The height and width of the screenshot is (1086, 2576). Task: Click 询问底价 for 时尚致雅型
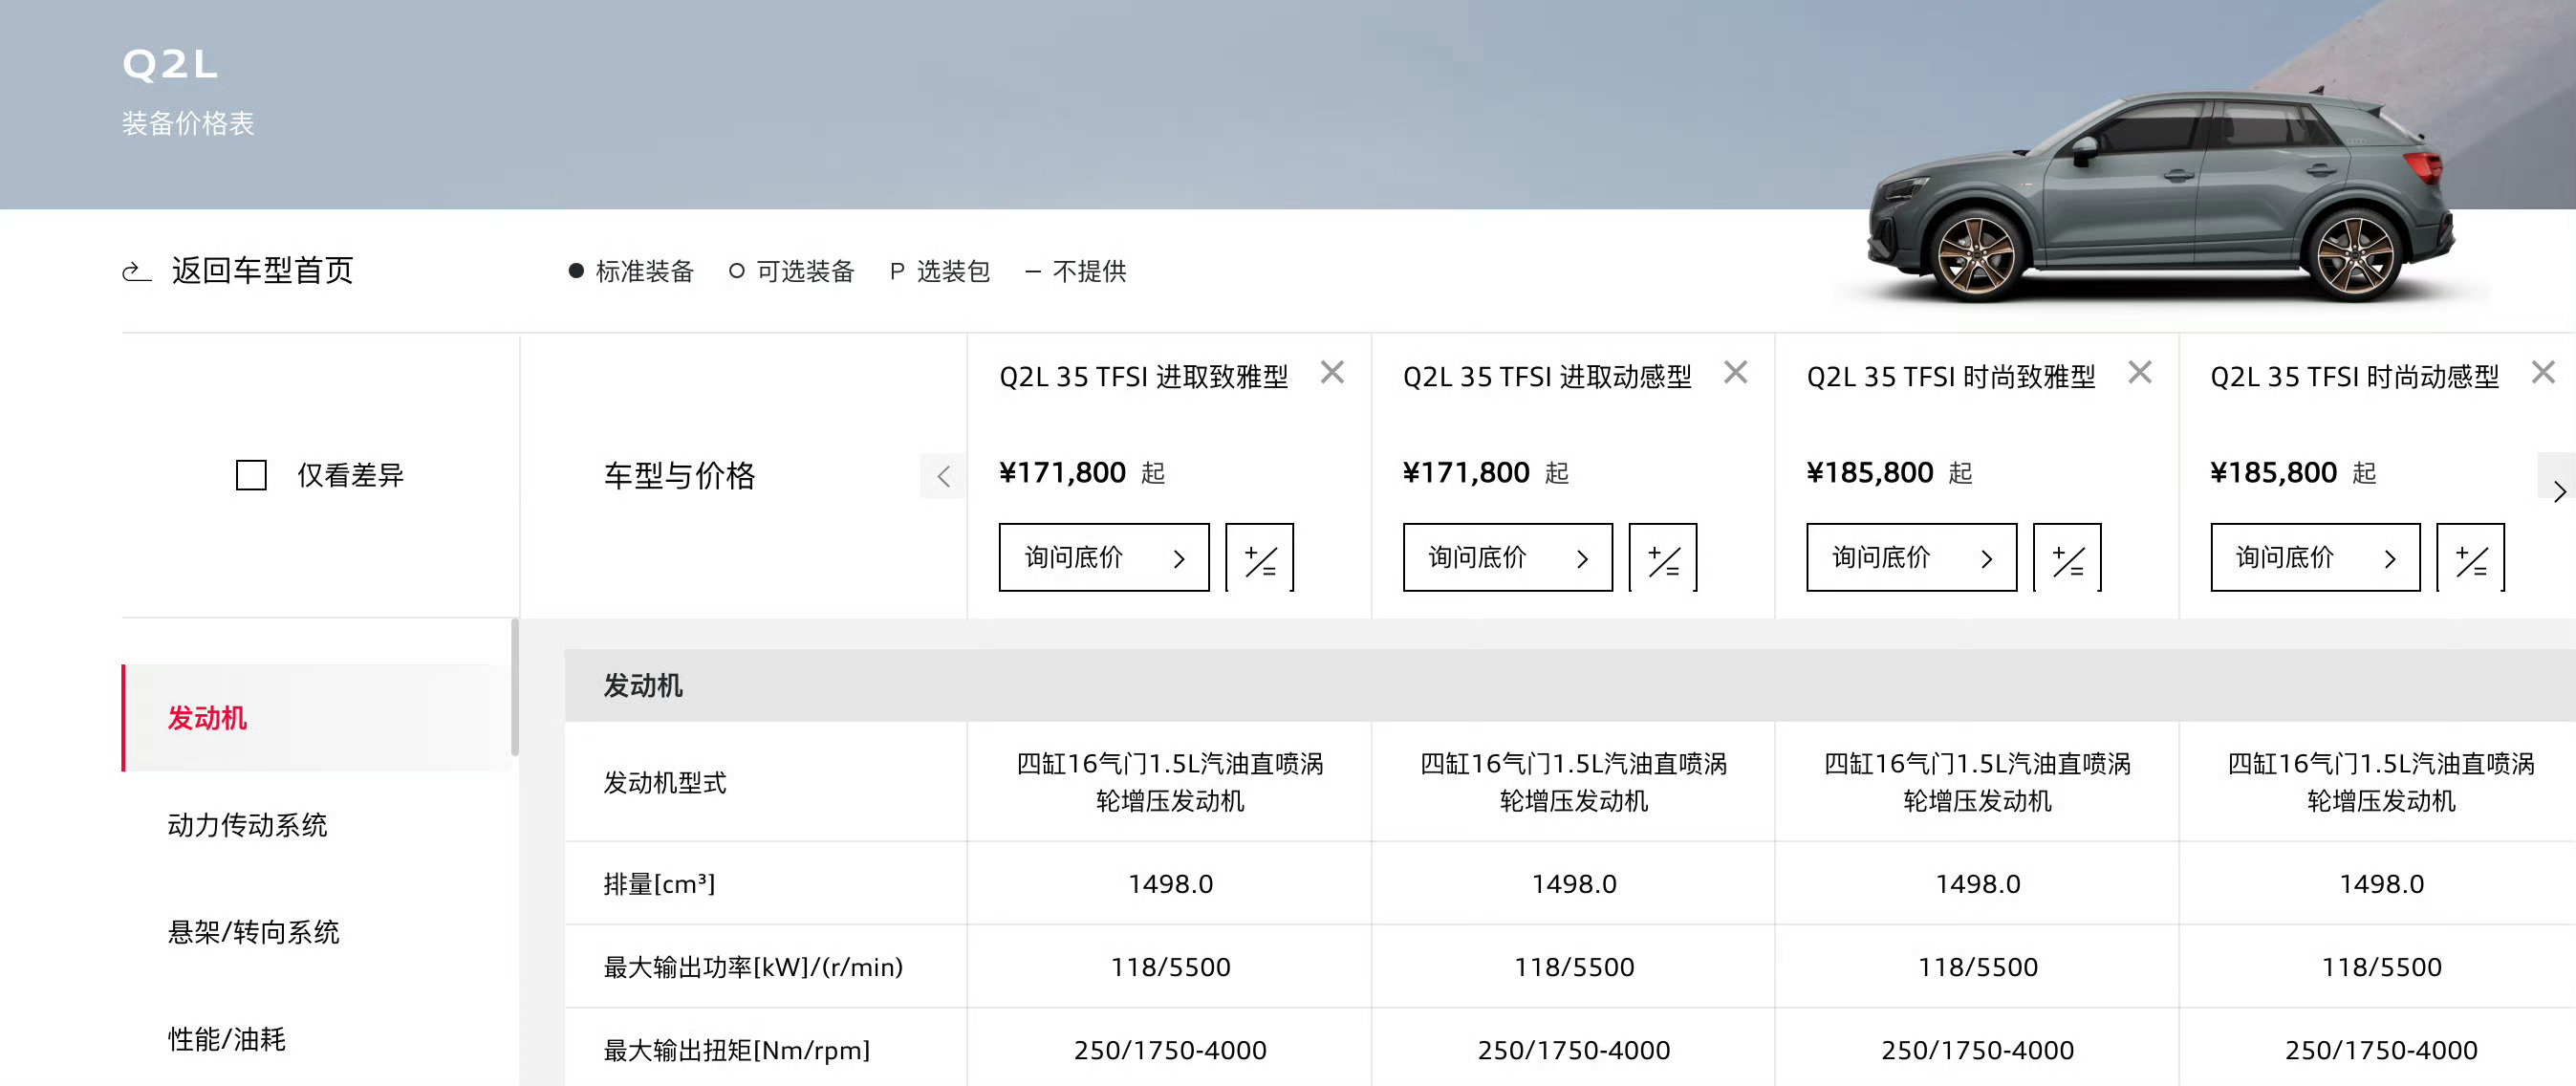pos(1912,557)
